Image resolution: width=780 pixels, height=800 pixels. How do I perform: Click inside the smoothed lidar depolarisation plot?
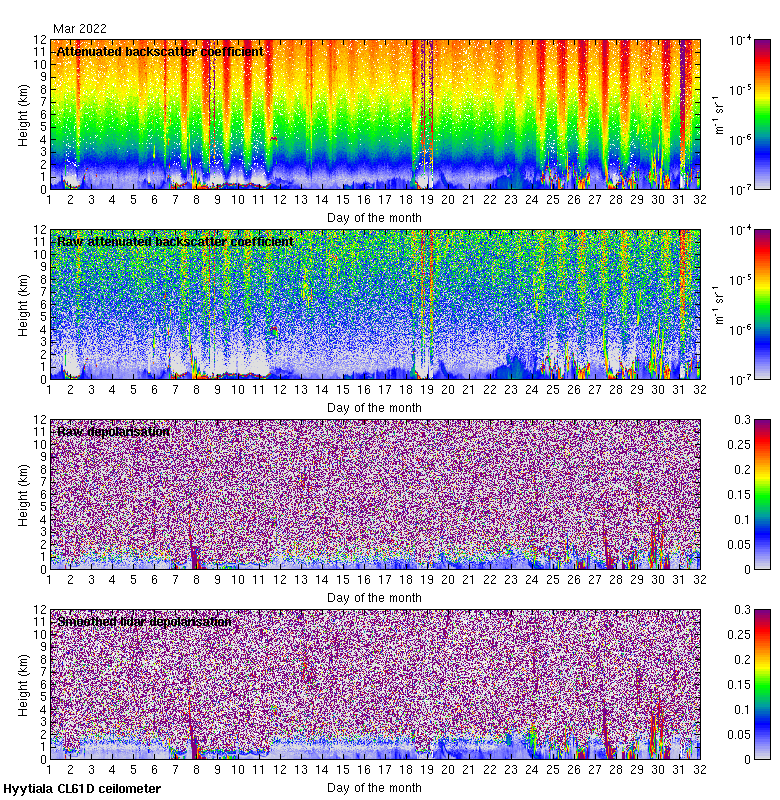[x=375, y=684]
